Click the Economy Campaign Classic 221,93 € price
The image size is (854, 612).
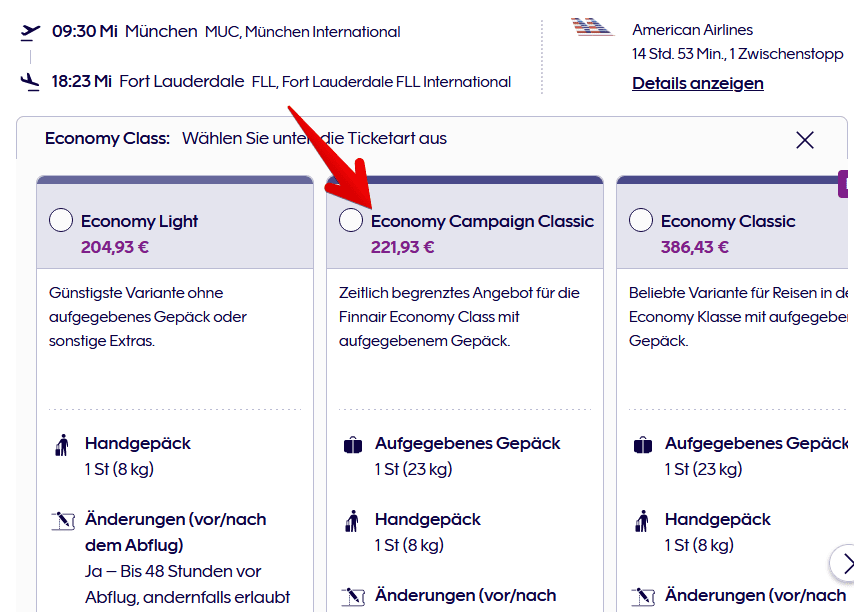tap(402, 247)
